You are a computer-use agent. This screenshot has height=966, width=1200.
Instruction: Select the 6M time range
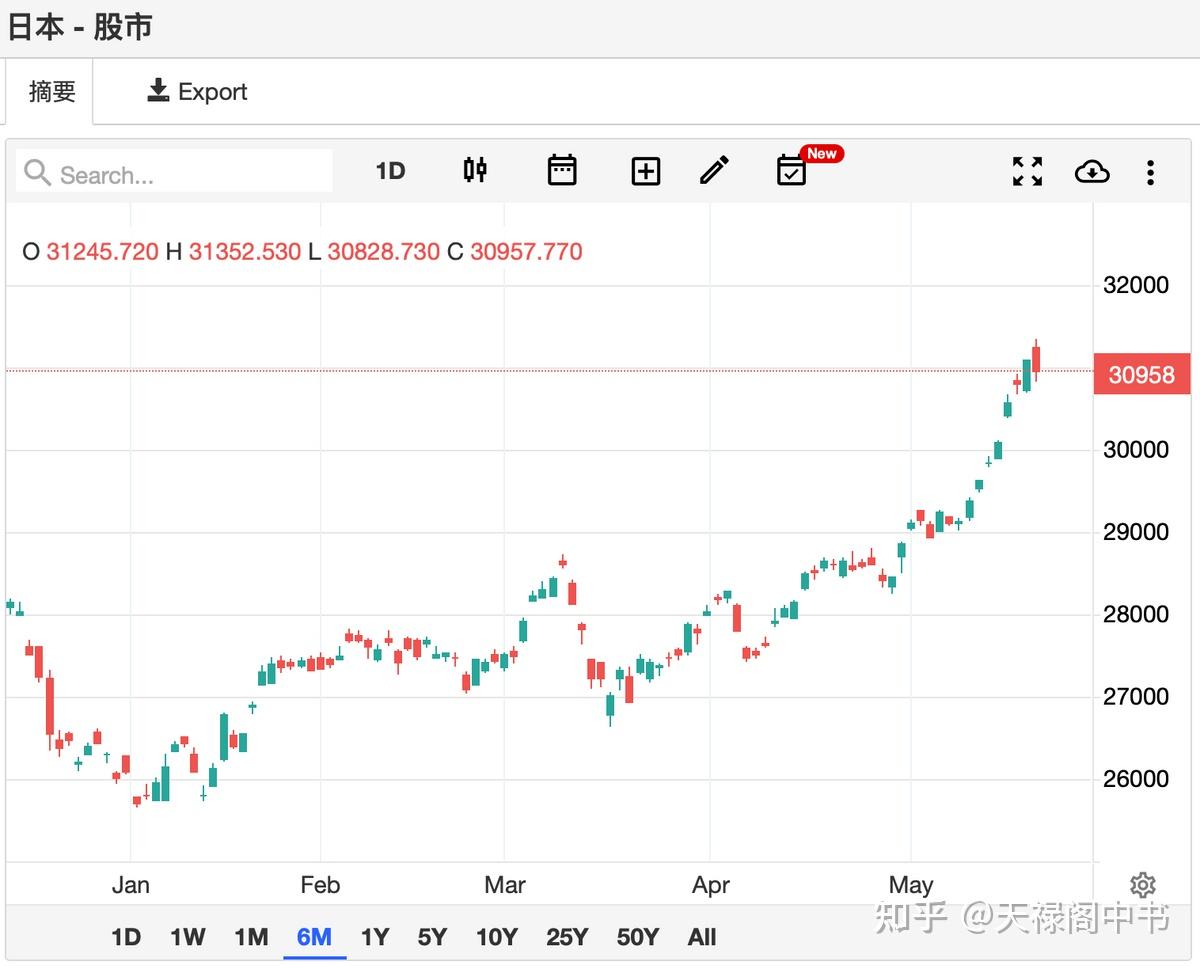tap(314, 937)
